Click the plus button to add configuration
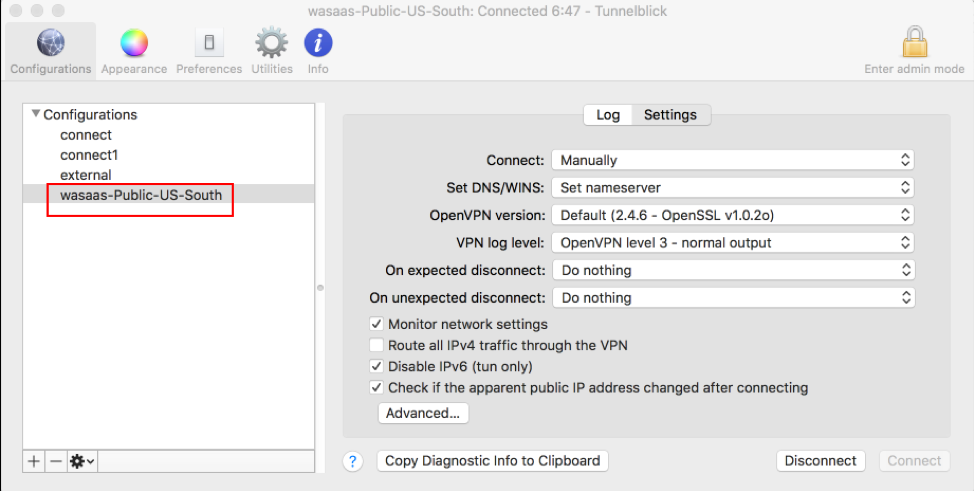 34,461
